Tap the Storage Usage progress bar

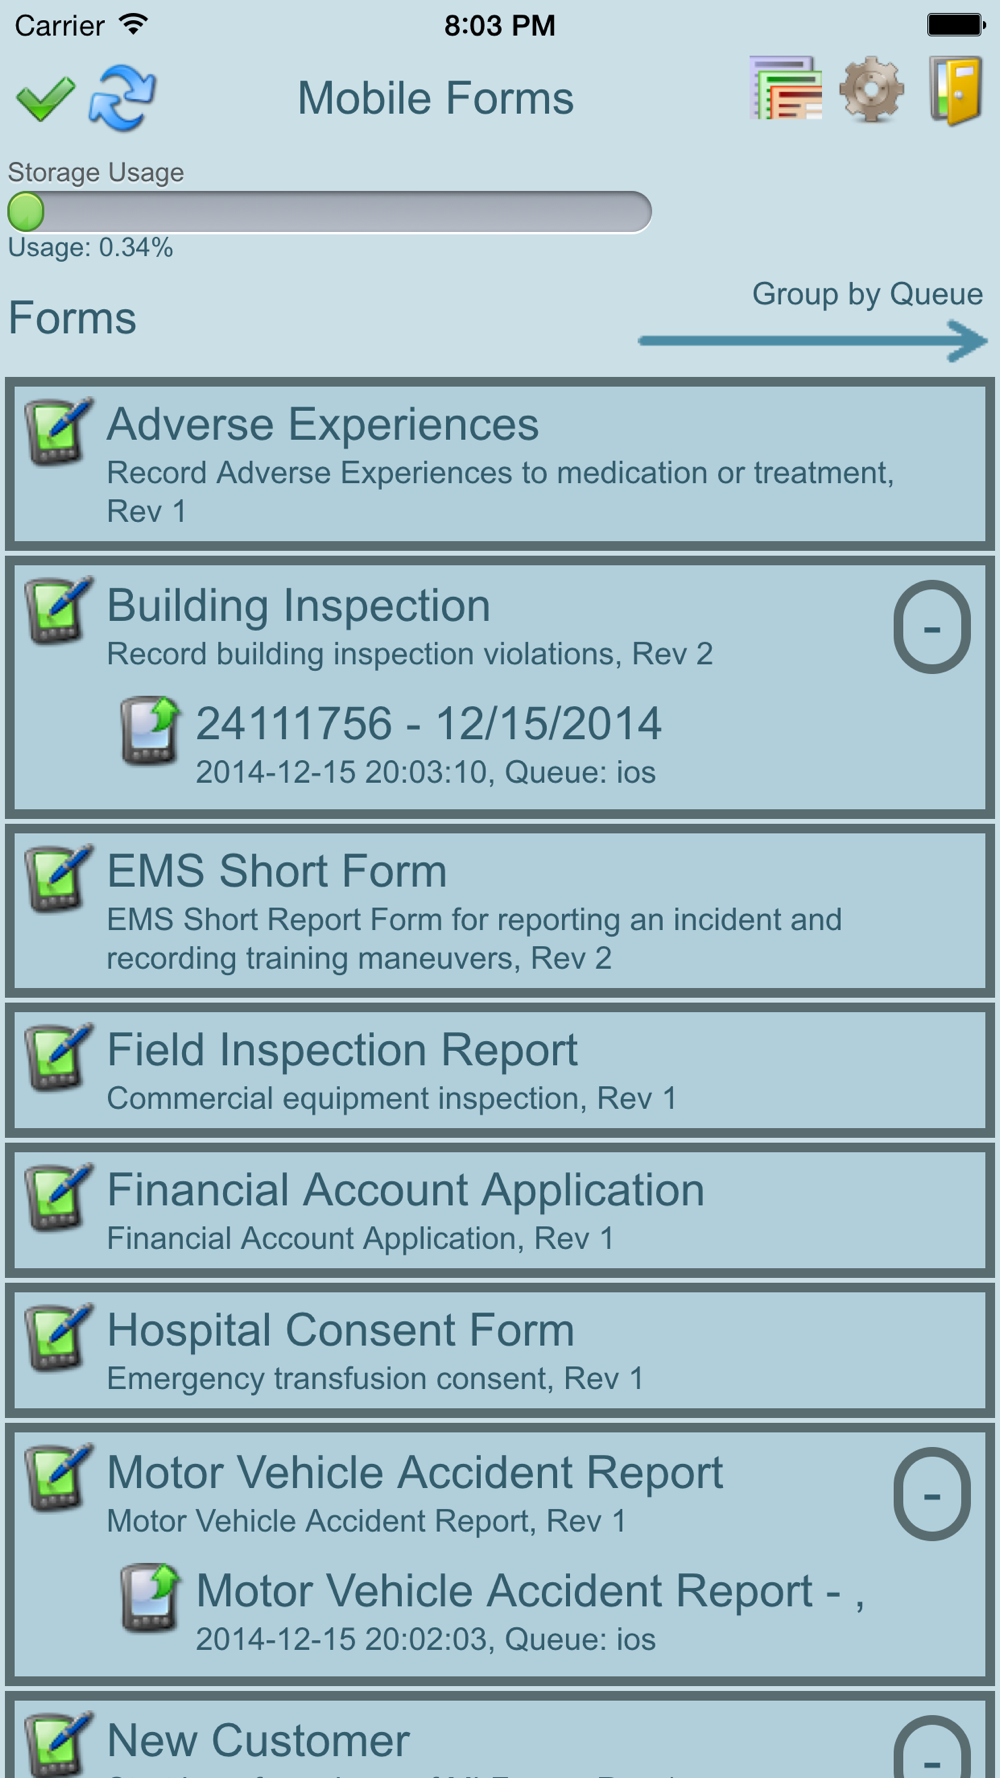[x=330, y=212]
